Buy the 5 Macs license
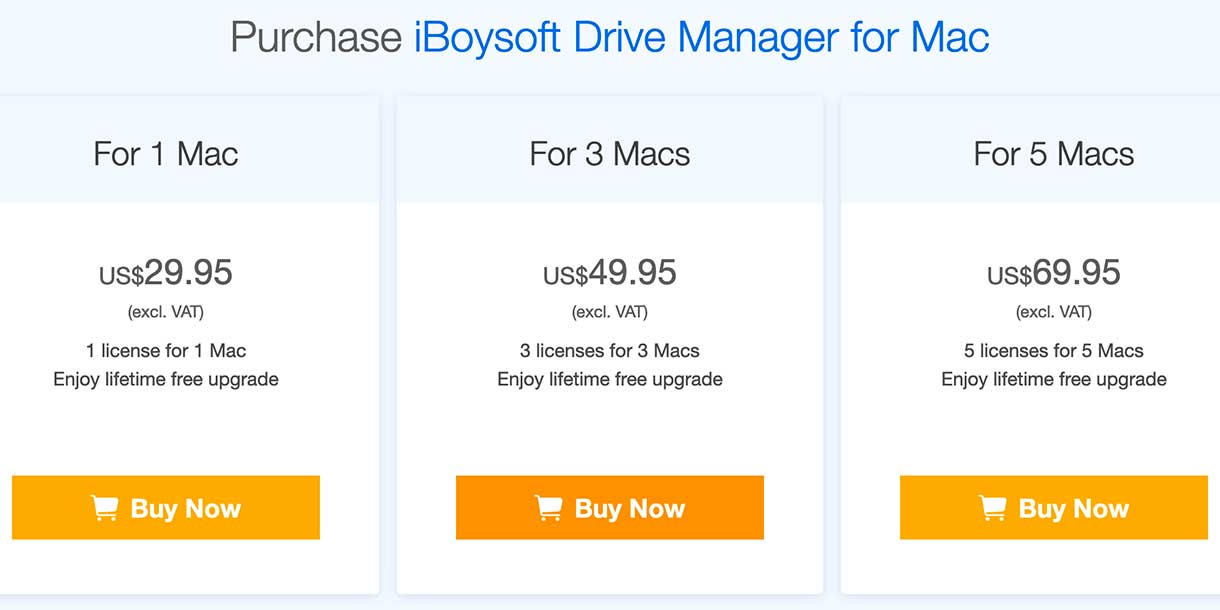 point(1054,507)
